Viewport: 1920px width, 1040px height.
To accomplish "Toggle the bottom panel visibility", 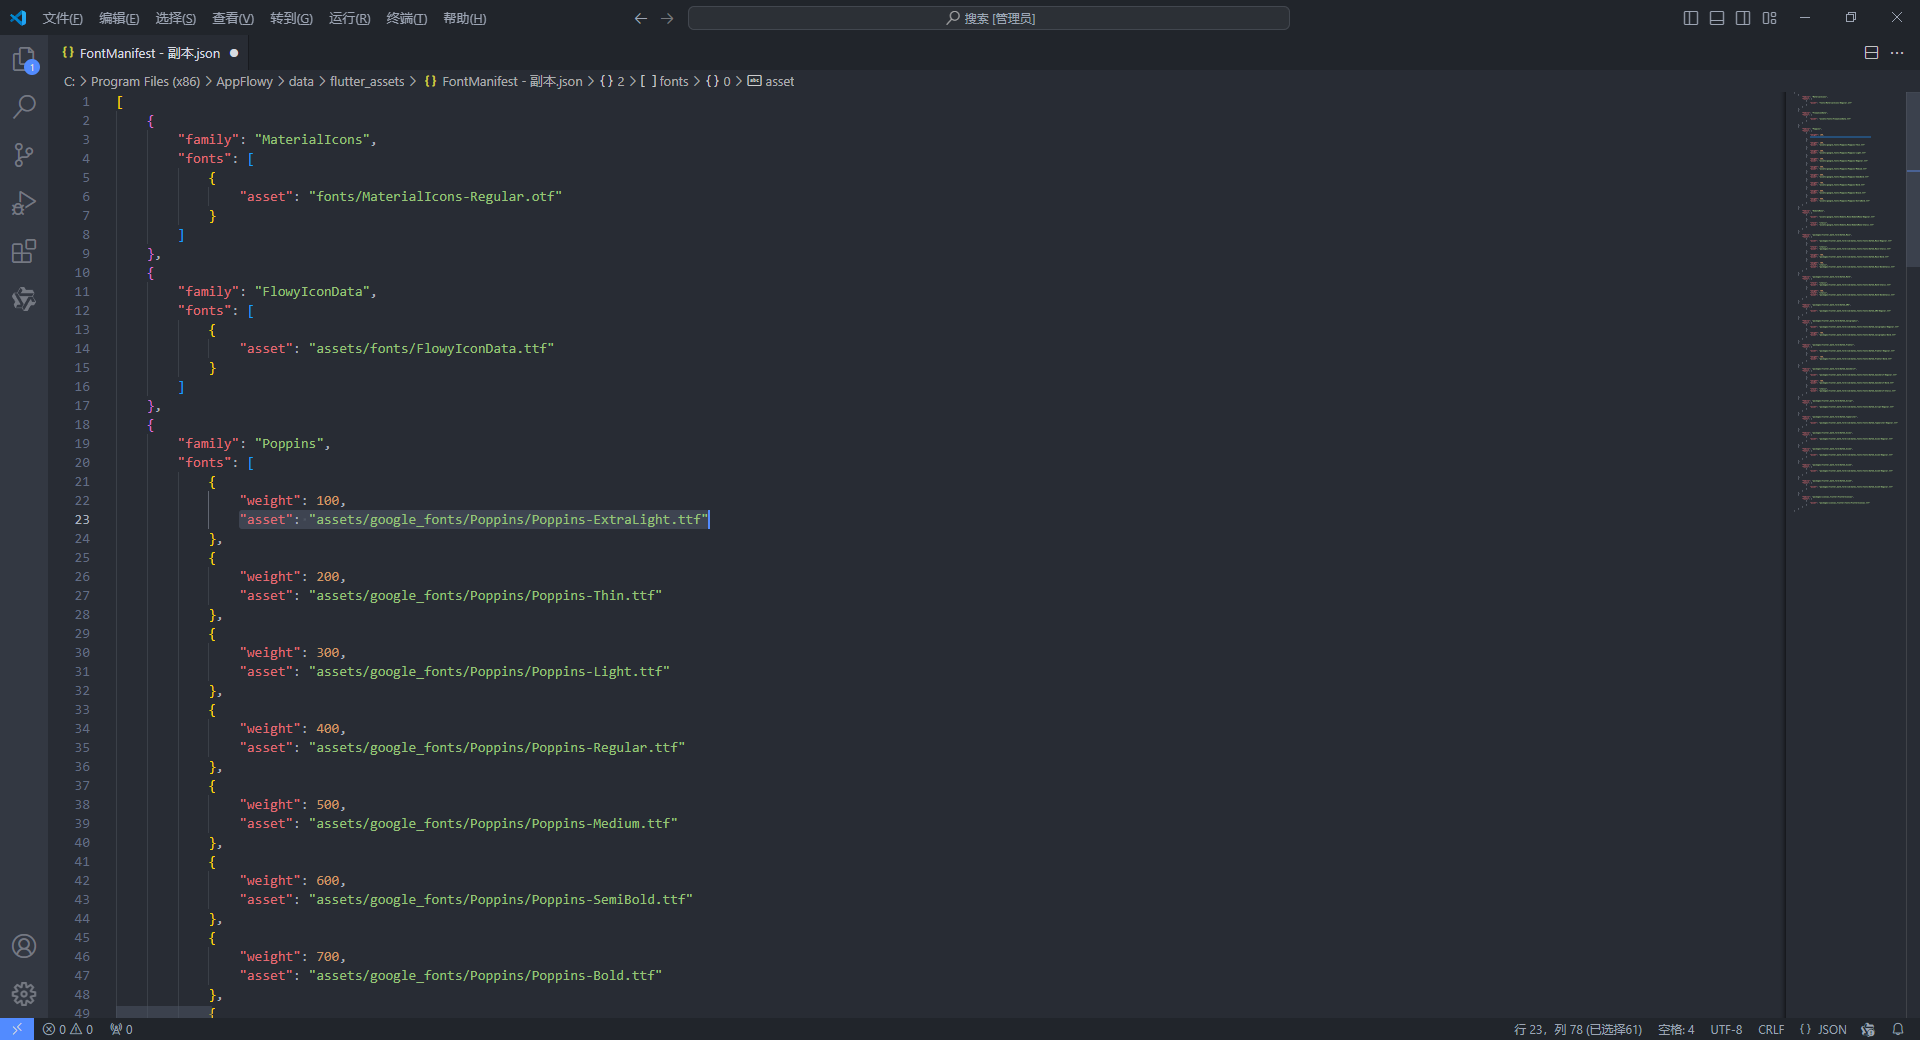I will (1717, 18).
